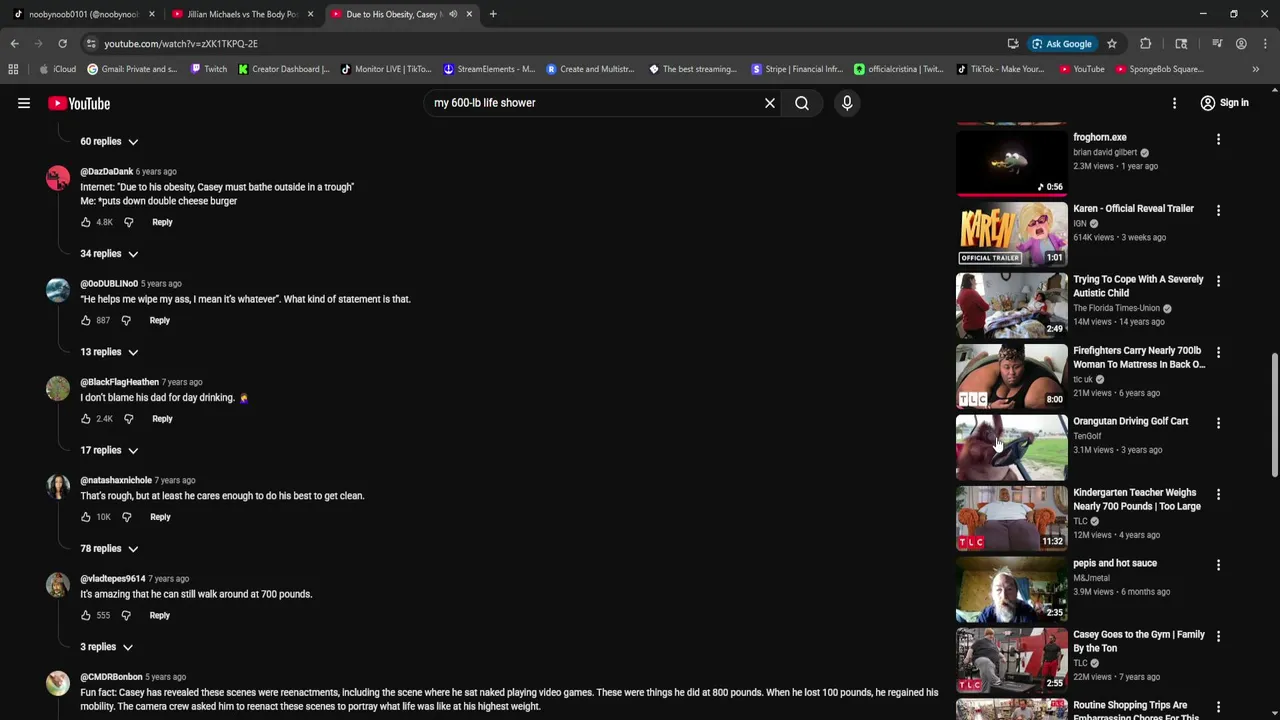Open Trying To Cope Autistic Child title
The image size is (1280, 720).
1138,286
